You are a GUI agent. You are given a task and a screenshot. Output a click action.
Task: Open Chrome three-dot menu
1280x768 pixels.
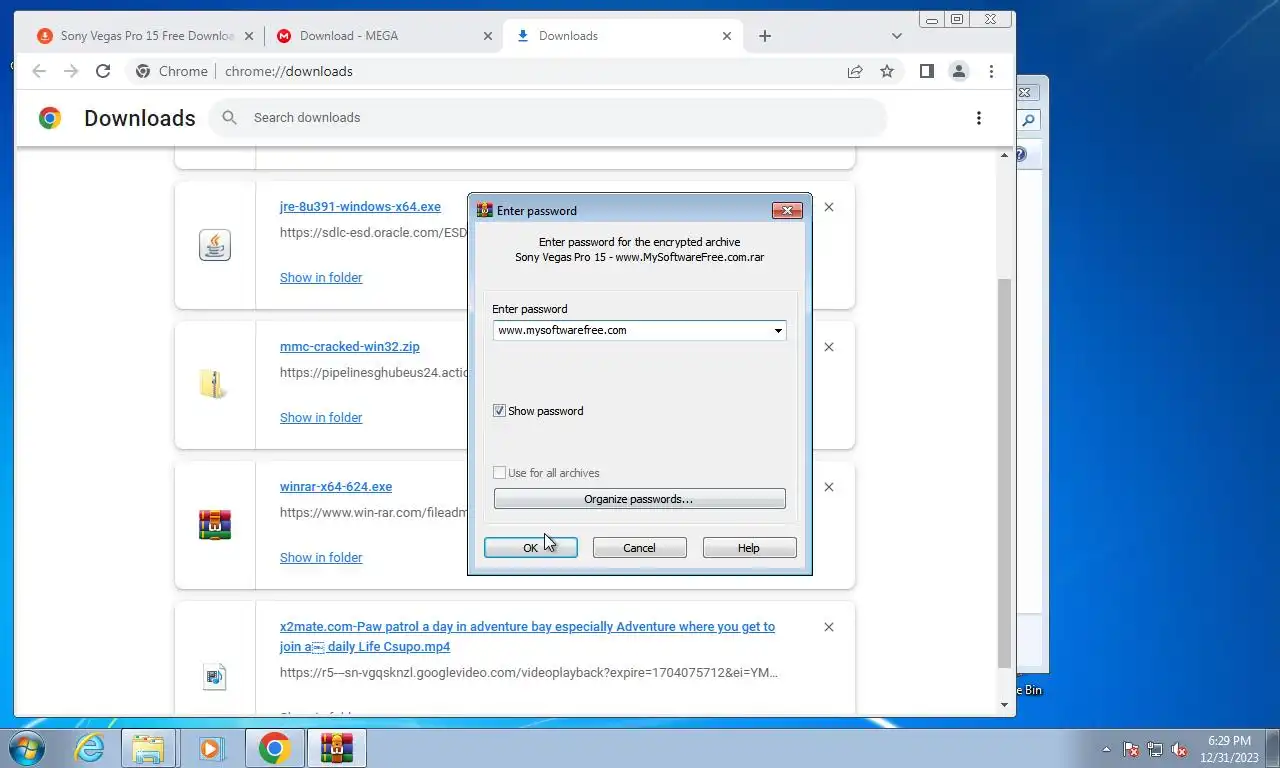991,71
